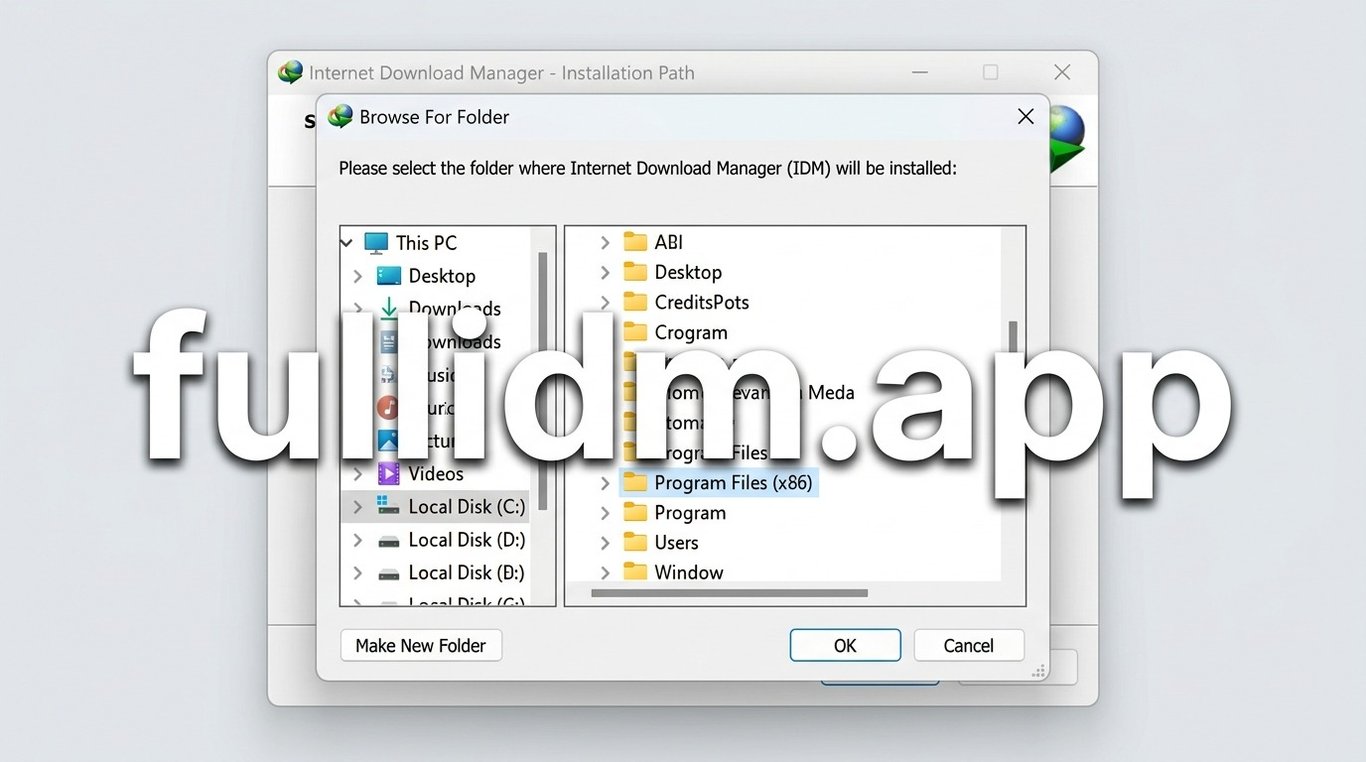Expand the CreditsPots folder
This screenshot has height=762, width=1366.
coord(605,302)
